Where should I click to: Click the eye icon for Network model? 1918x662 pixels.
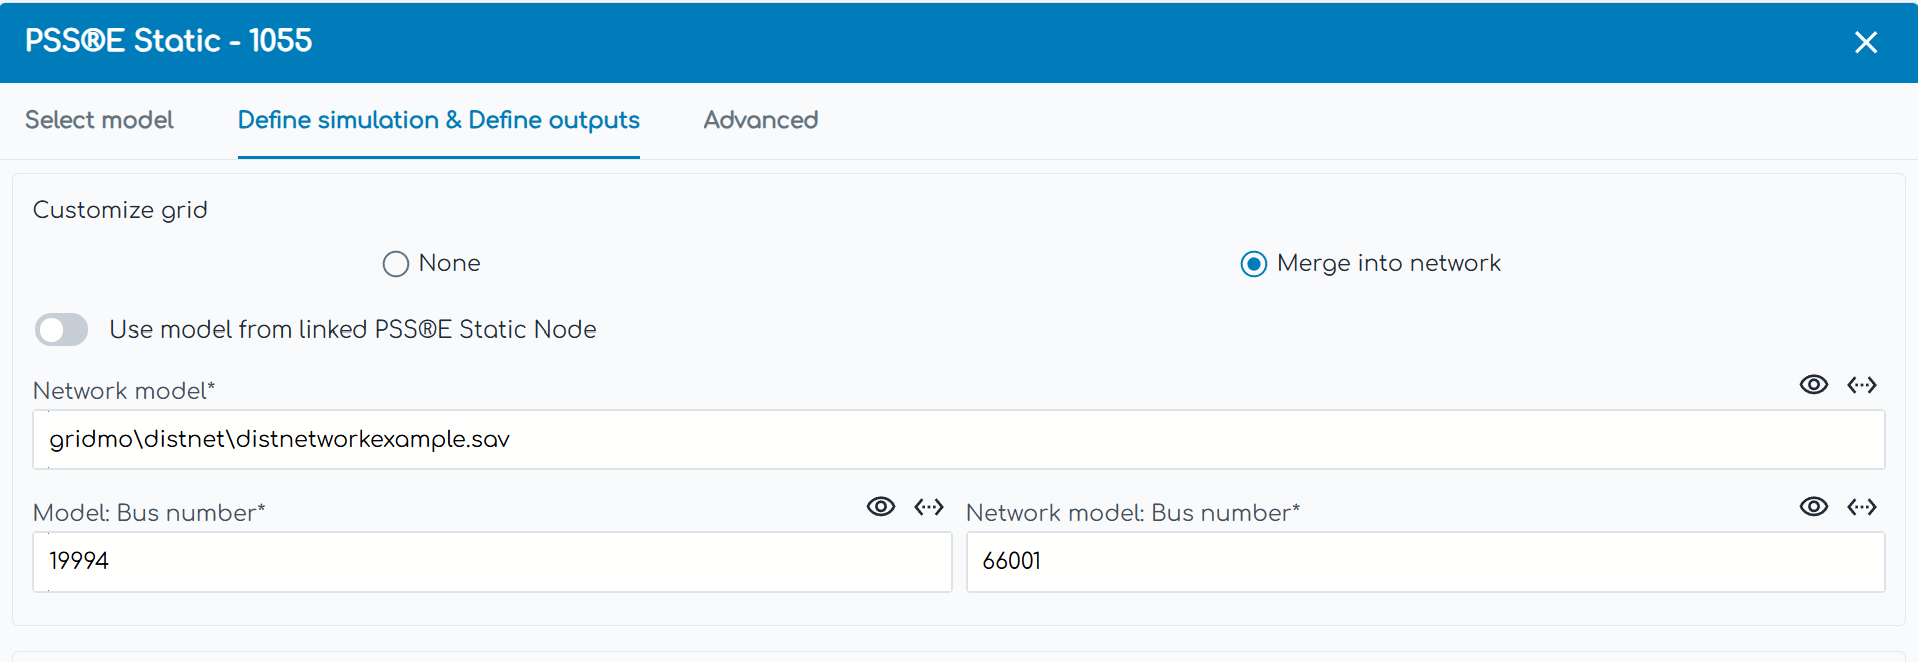[1813, 385]
